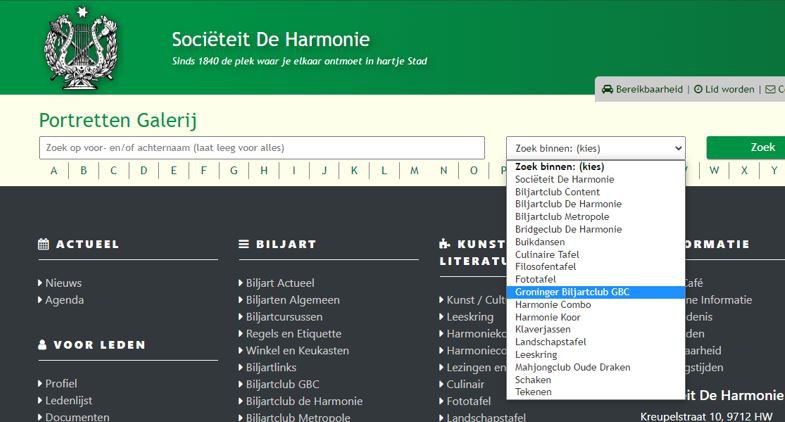The width and height of the screenshot is (785, 422).
Task: Open the Culinair footer link
Action: (465, 384)
